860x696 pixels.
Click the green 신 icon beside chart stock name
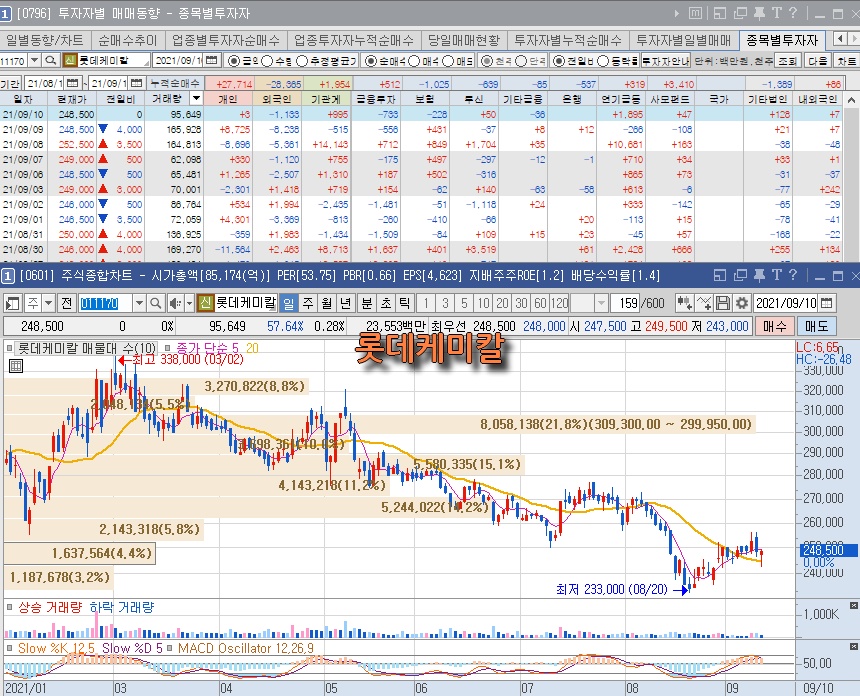coord(206,303)
